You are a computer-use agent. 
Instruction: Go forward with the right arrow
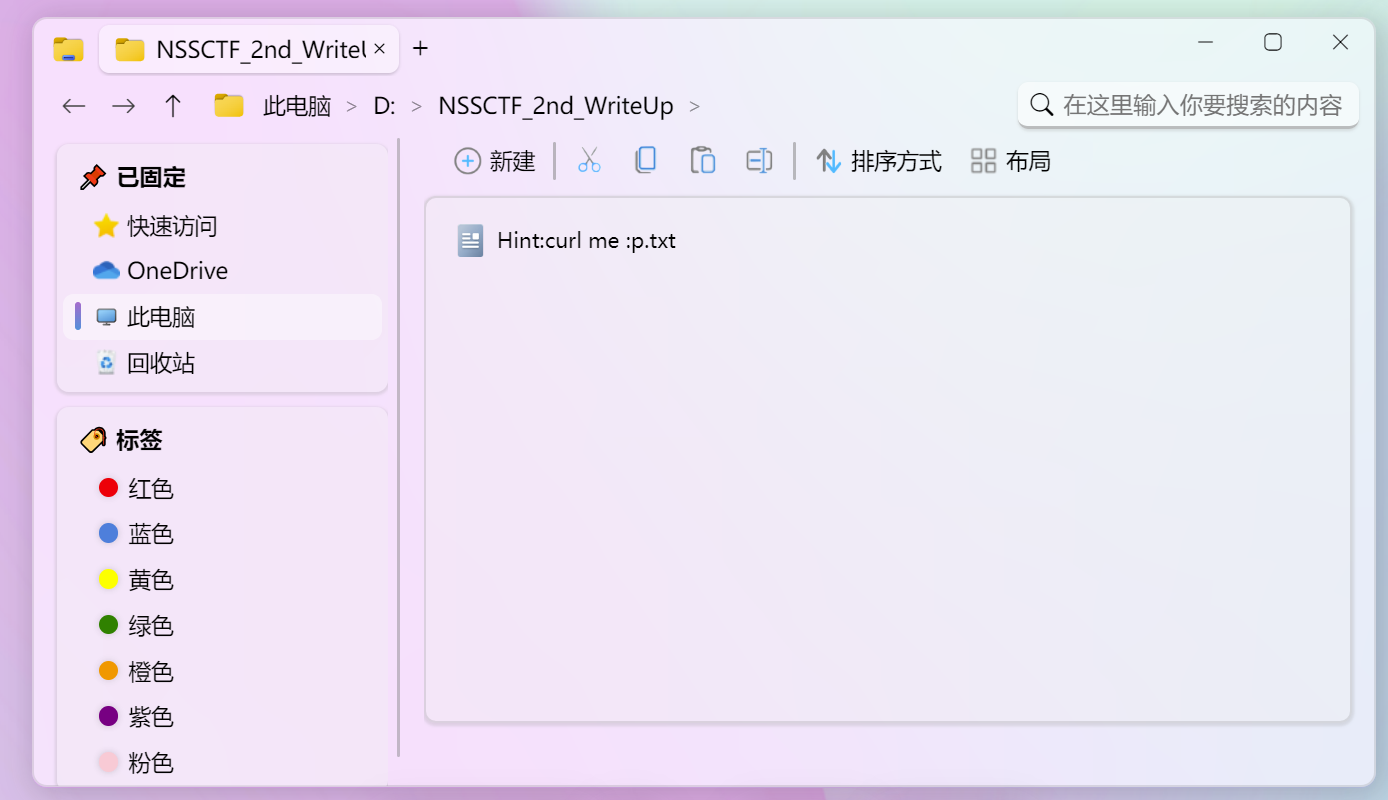pos(123,106)
